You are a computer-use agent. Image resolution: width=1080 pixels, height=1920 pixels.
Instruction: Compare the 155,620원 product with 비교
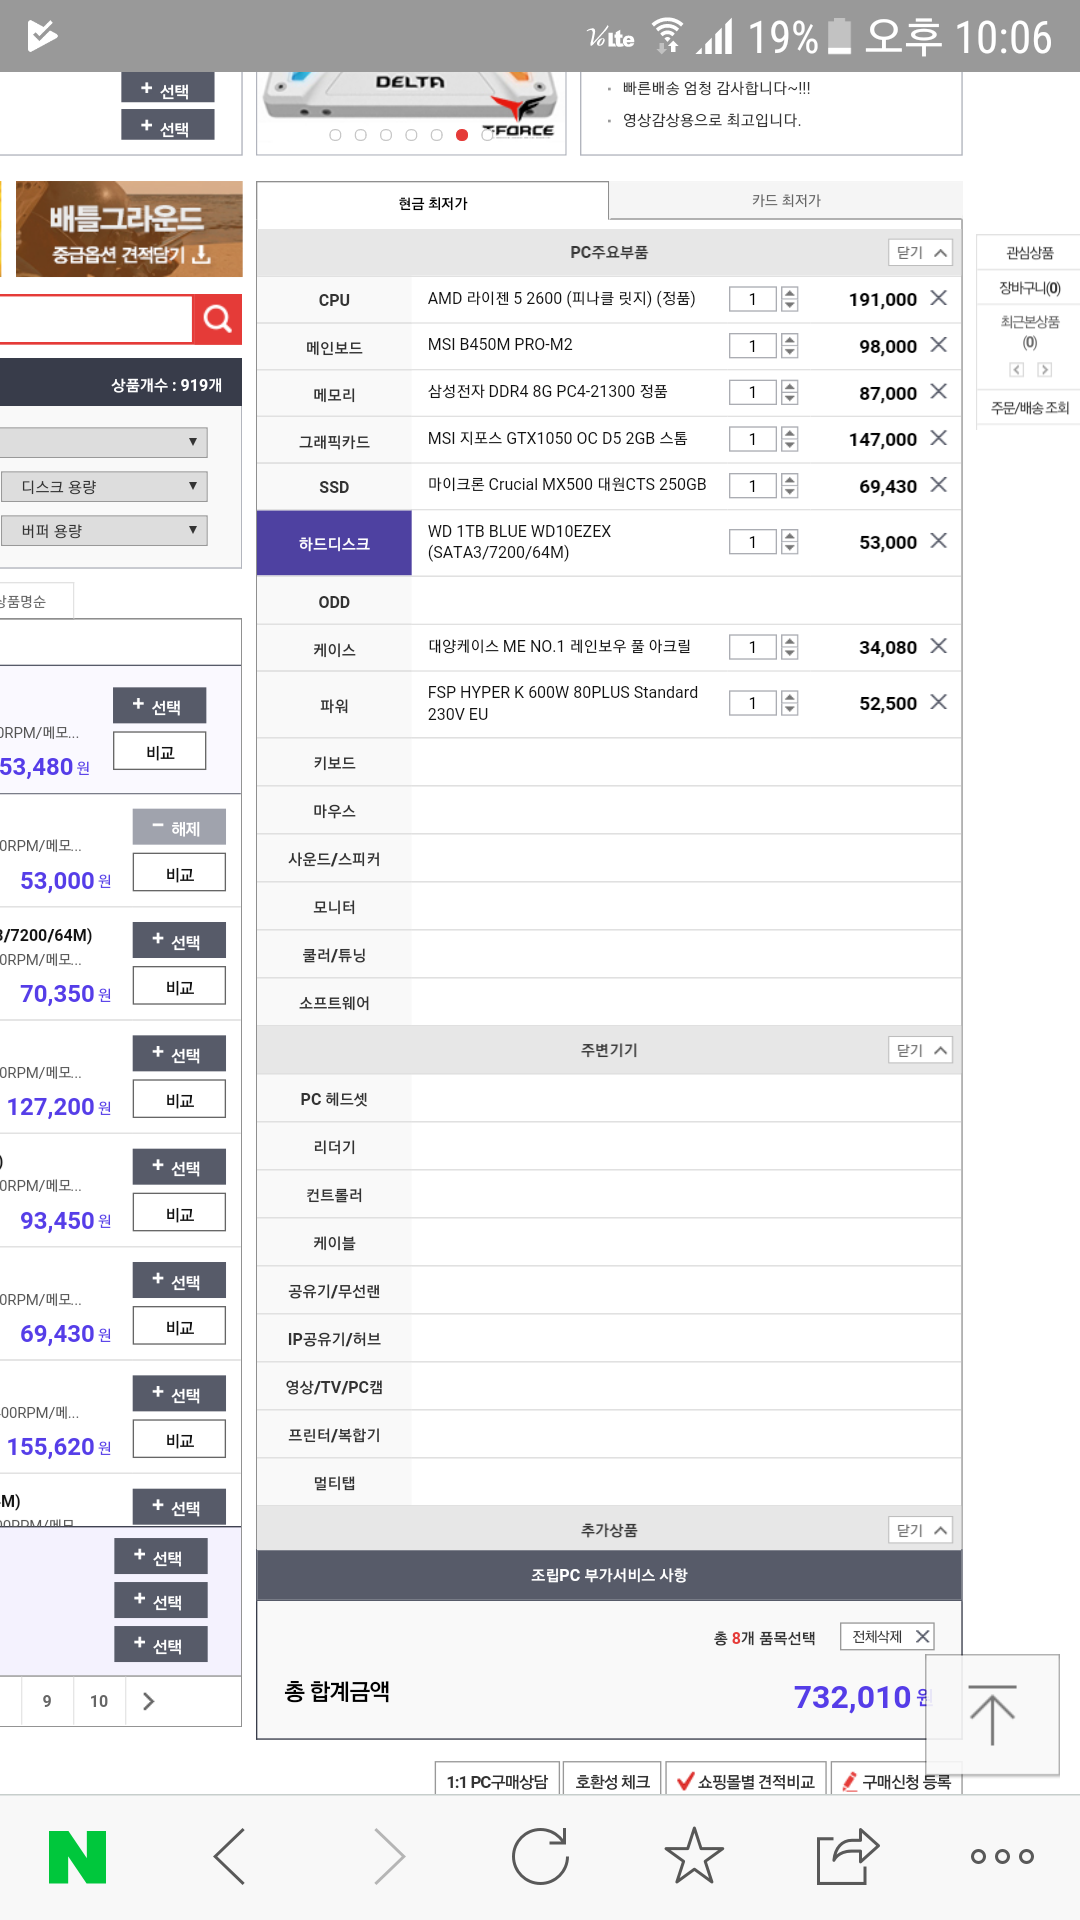pyautogui.click(x=179, y=1440)
